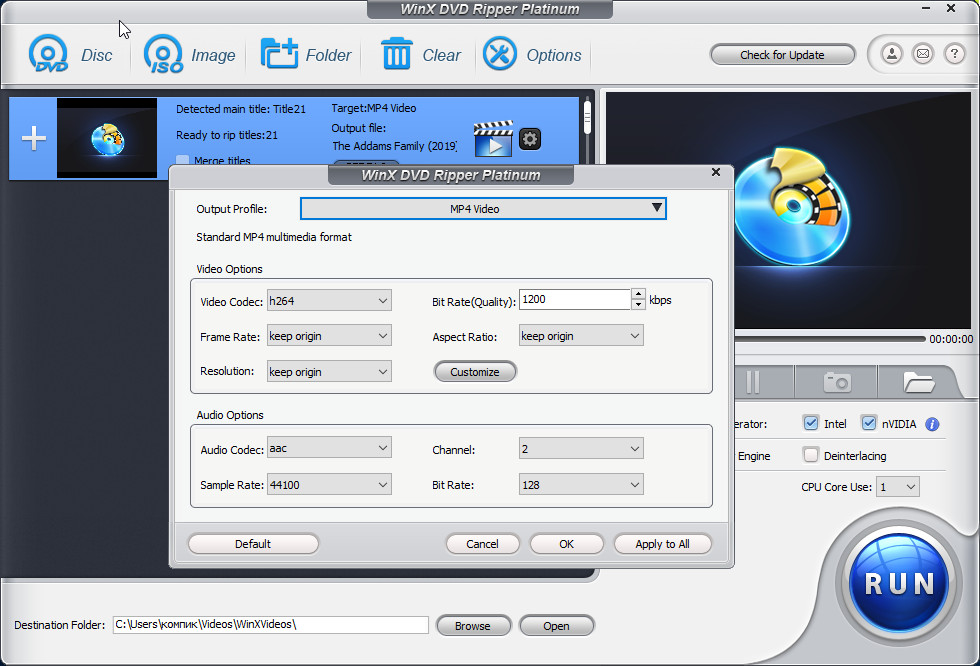Image resolution: width=980 pixels, height=666 pixels.
Task: Open the Audio Codec dropdown
Action: [329, 448]
